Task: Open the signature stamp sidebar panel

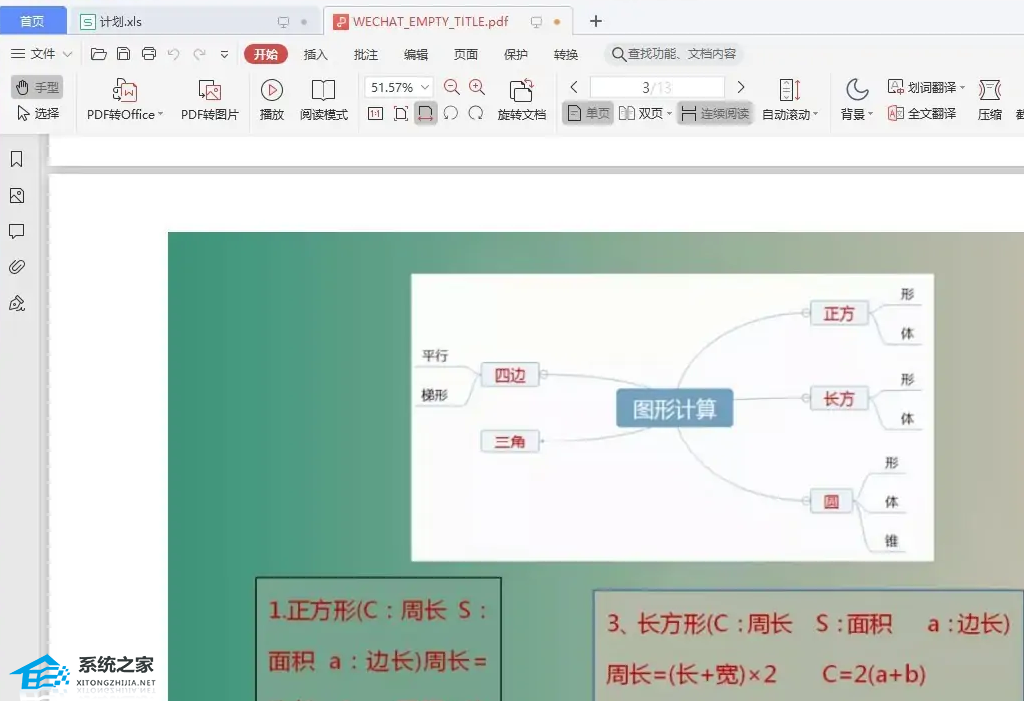Action: (x=17, y=303)
